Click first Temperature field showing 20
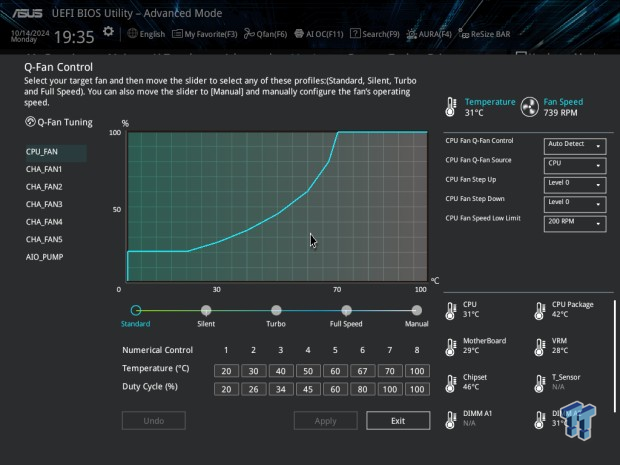The height and width of the screenshot is (465, 620). coord(226,369)
